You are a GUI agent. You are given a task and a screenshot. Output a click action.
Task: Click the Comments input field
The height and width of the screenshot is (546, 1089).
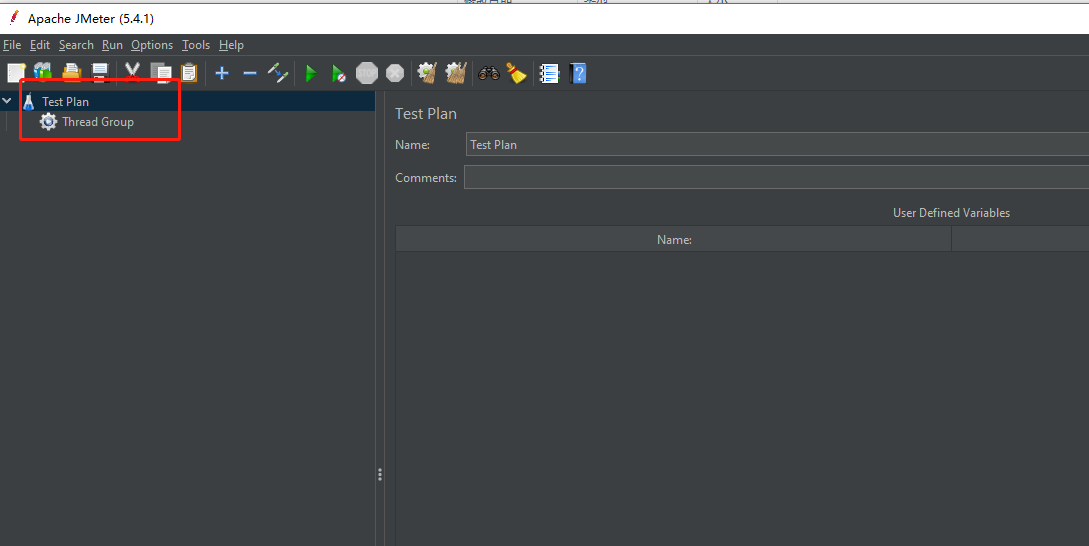[x=776, y=177]
